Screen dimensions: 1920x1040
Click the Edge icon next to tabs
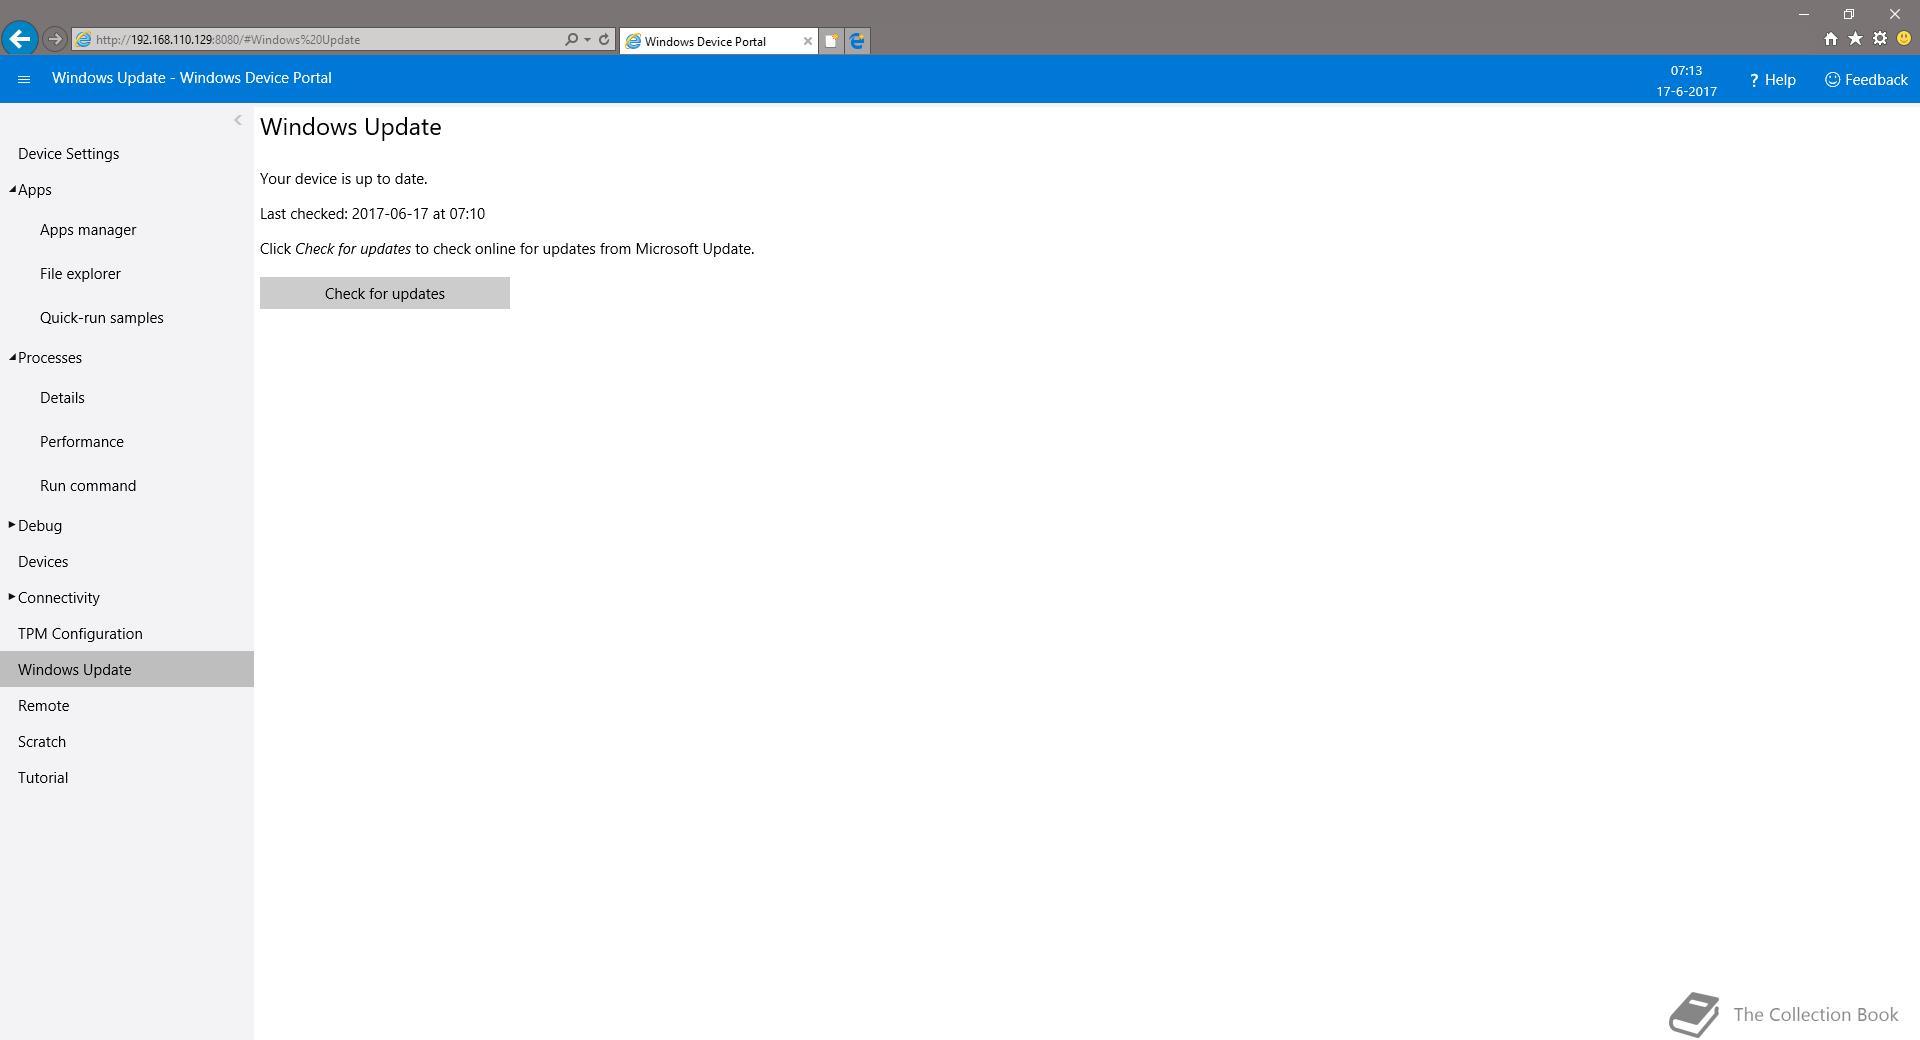coord(857,41)
